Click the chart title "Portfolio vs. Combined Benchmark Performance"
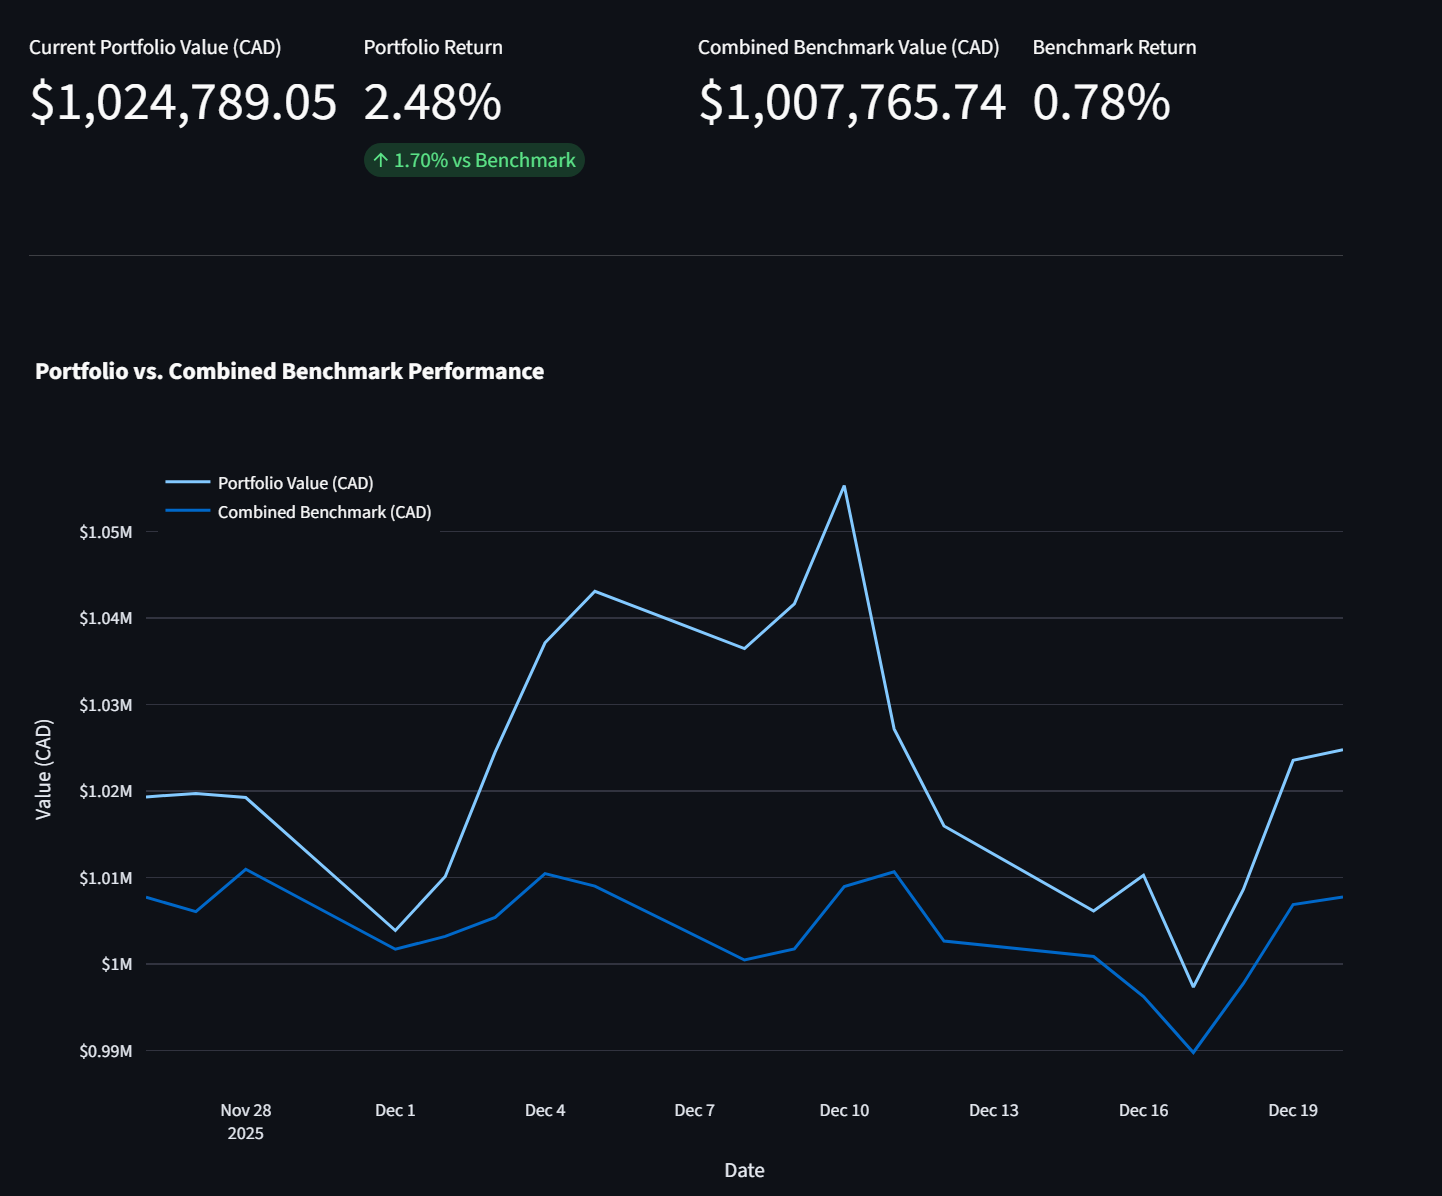Screen dimensions: 1442x1196 pyautogui.click(x=289, y=371)
